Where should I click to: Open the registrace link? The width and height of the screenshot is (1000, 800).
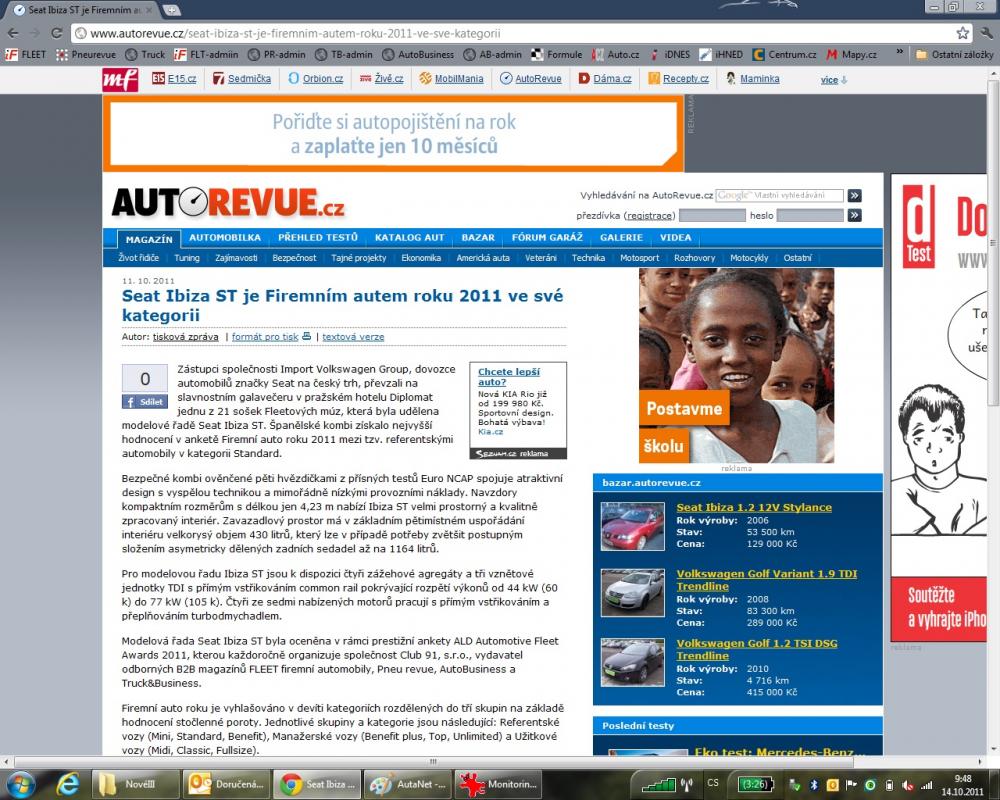tap(649, 216)
